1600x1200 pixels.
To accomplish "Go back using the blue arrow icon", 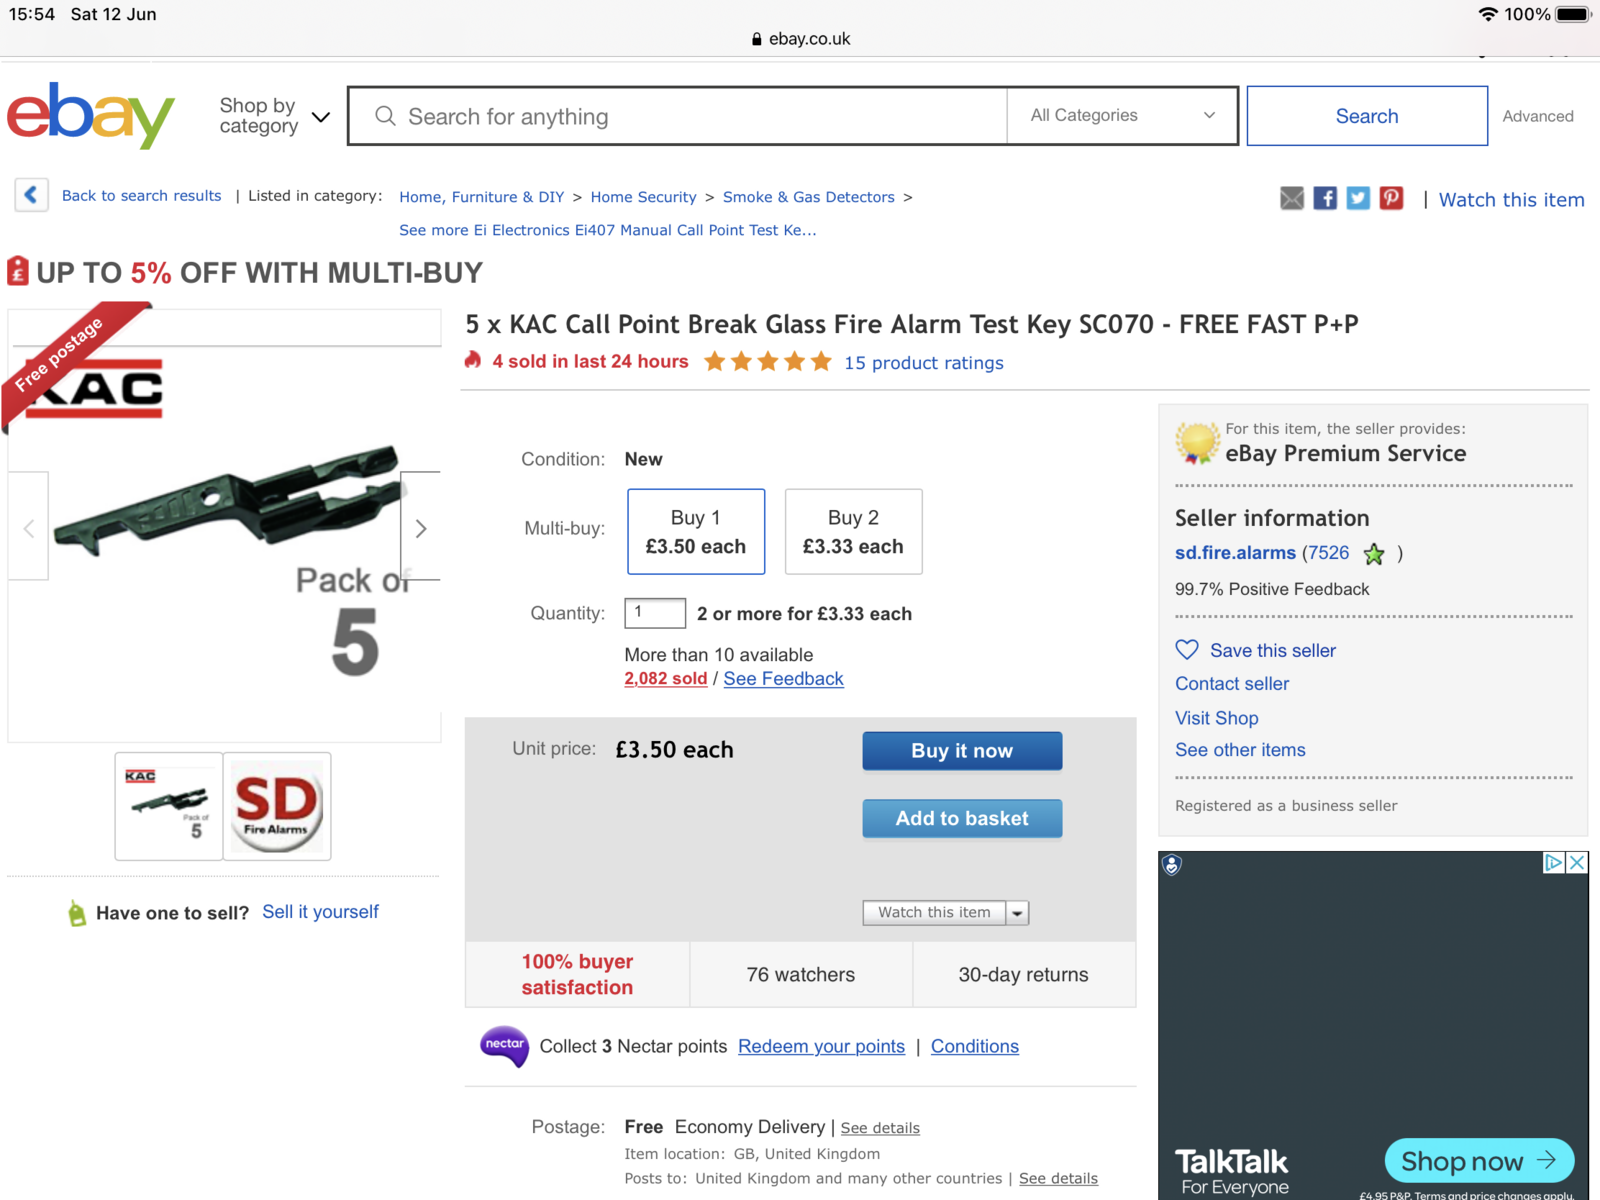I will pos(31,195).
